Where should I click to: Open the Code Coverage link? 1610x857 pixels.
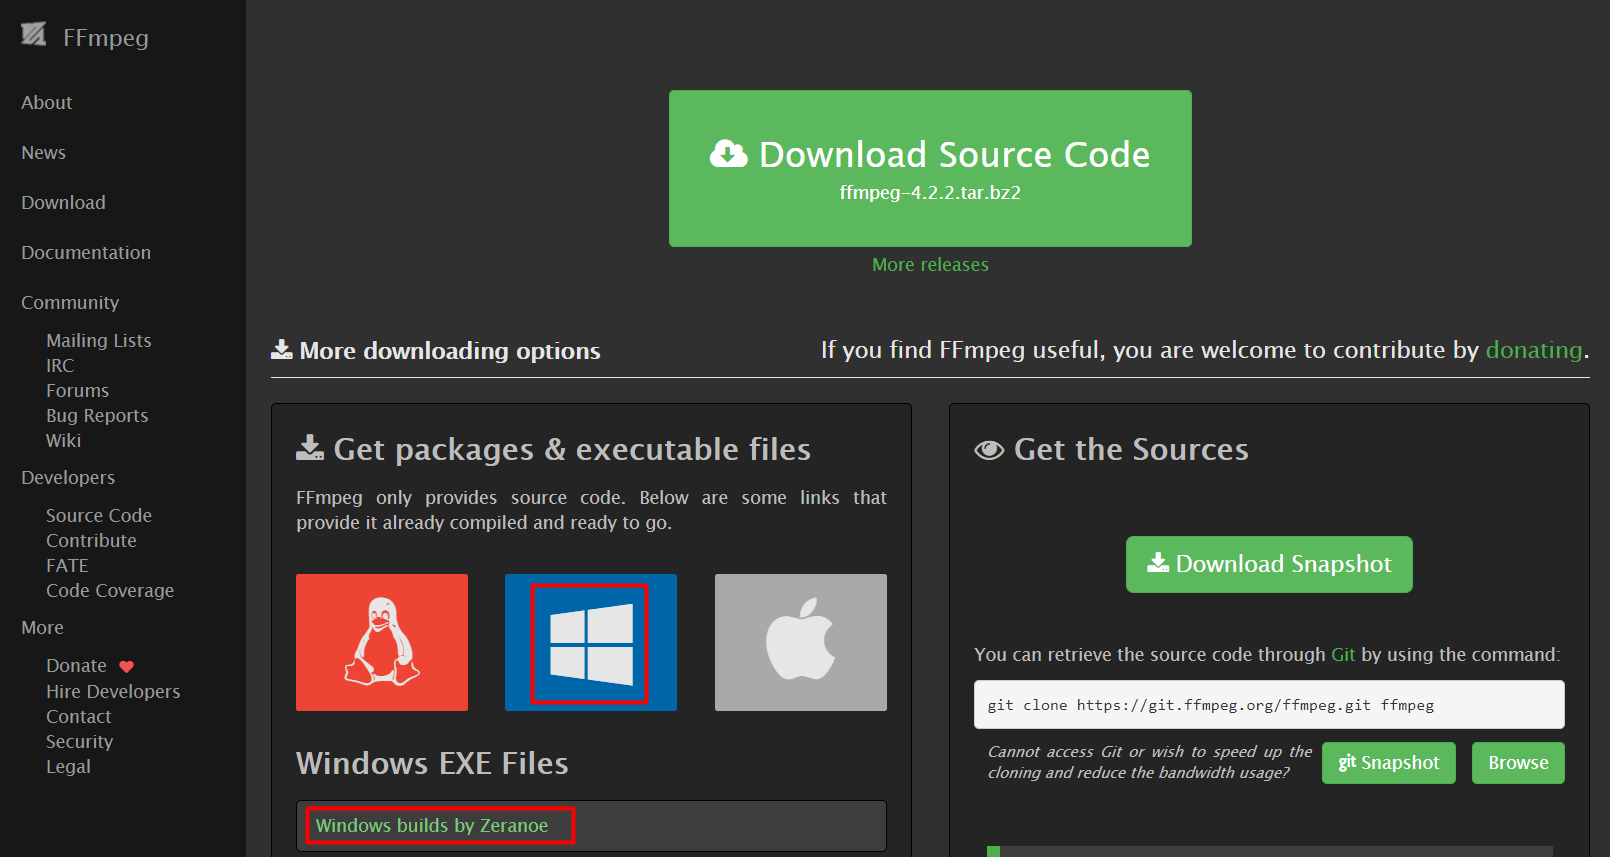110,591
